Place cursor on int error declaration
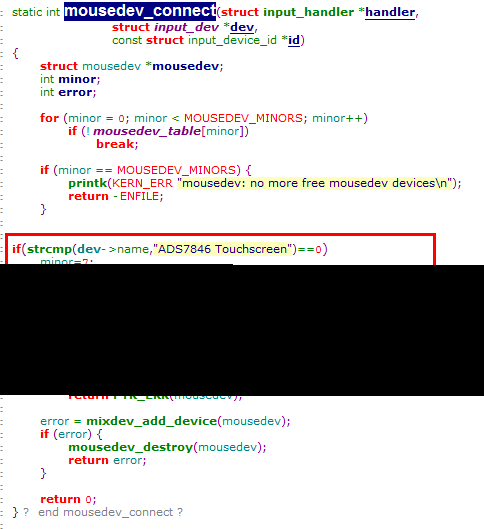Screen dimensions: 484x529 pyautogui.click(x=68, y=92)
